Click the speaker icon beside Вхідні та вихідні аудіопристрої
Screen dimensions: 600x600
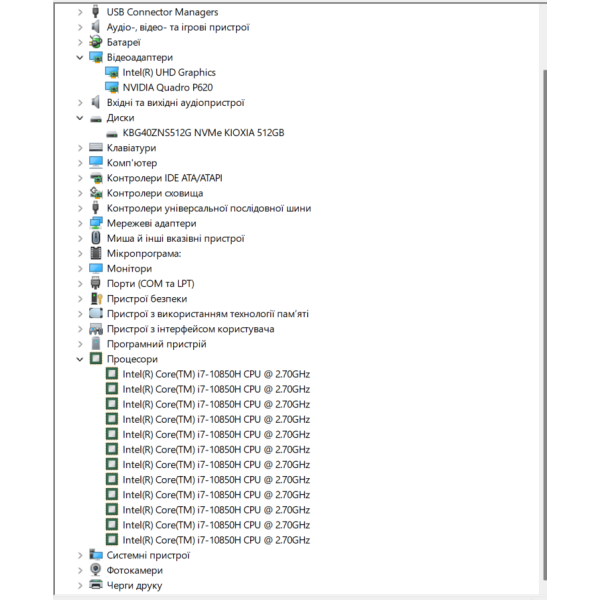pos(96,102)
